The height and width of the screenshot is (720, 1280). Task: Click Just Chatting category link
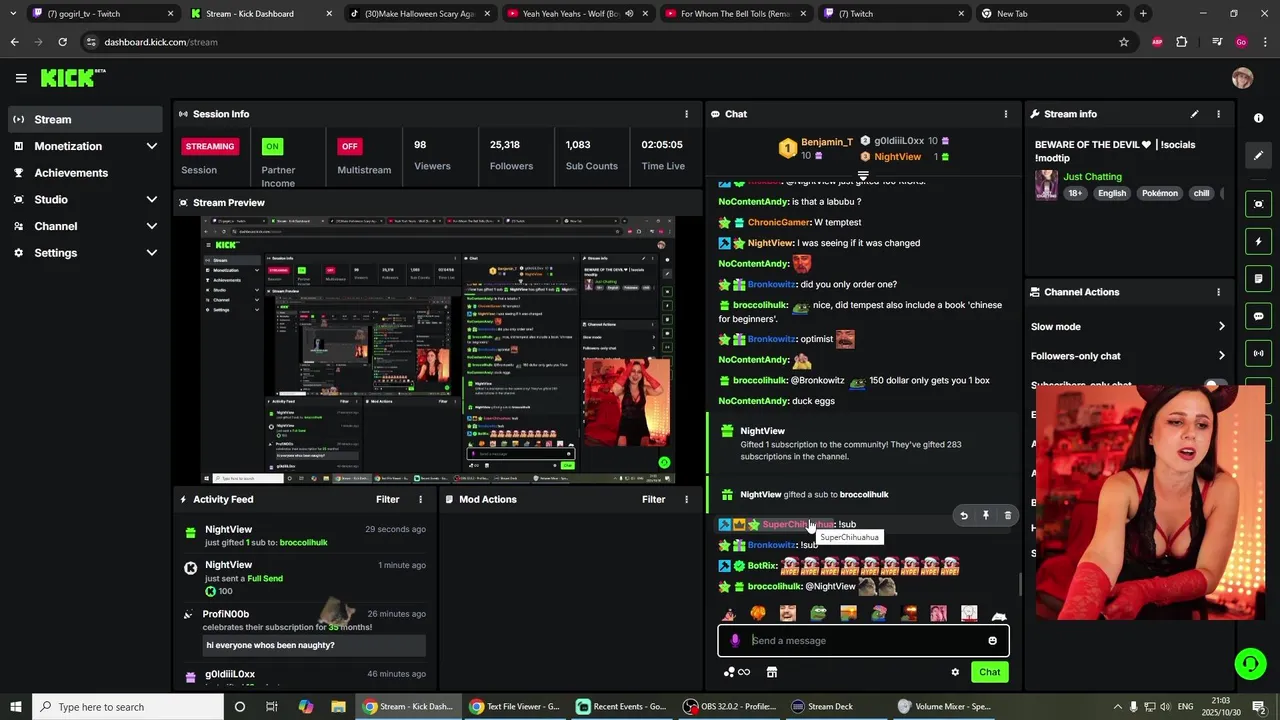[x=1093, y=177]
